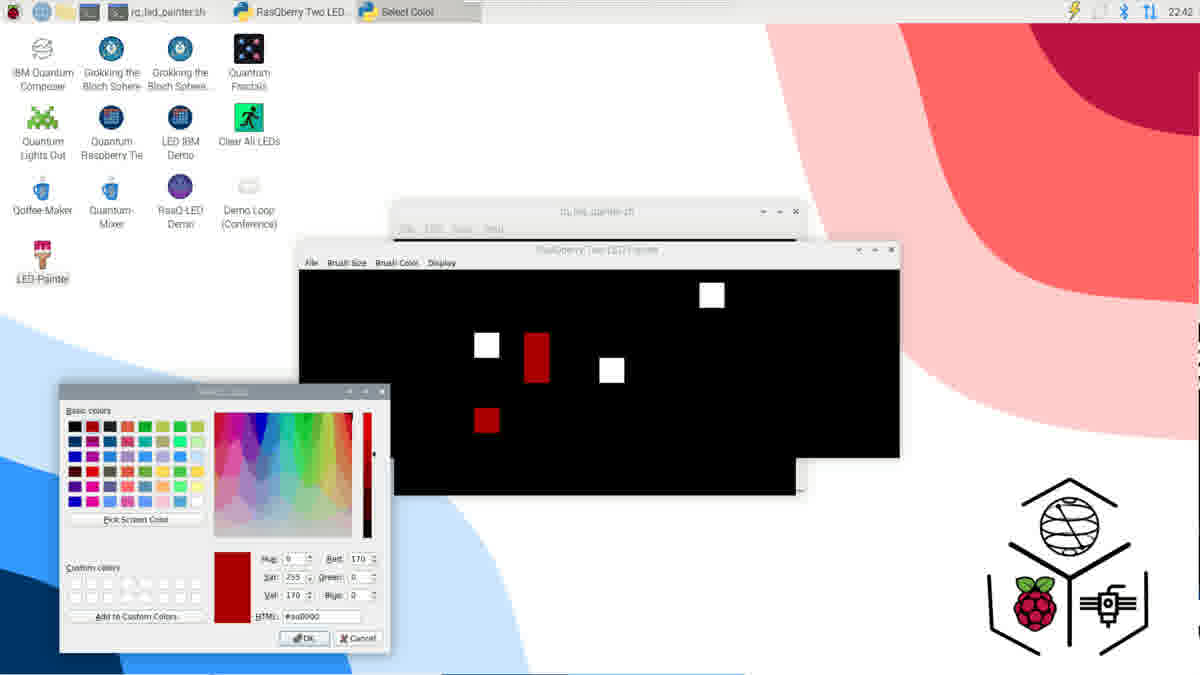Click the Sat value field

pos(294,577)
